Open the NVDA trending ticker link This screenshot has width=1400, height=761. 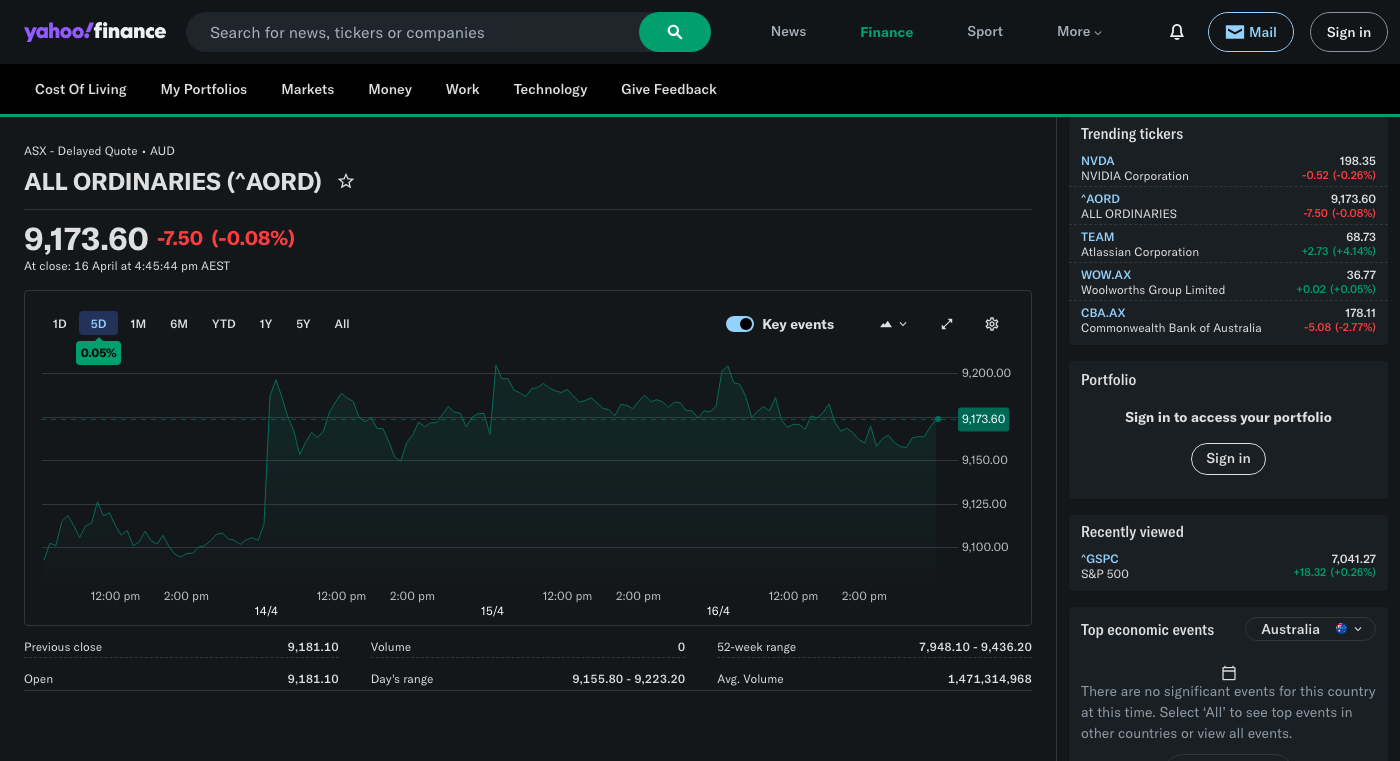pos(1097,160)
